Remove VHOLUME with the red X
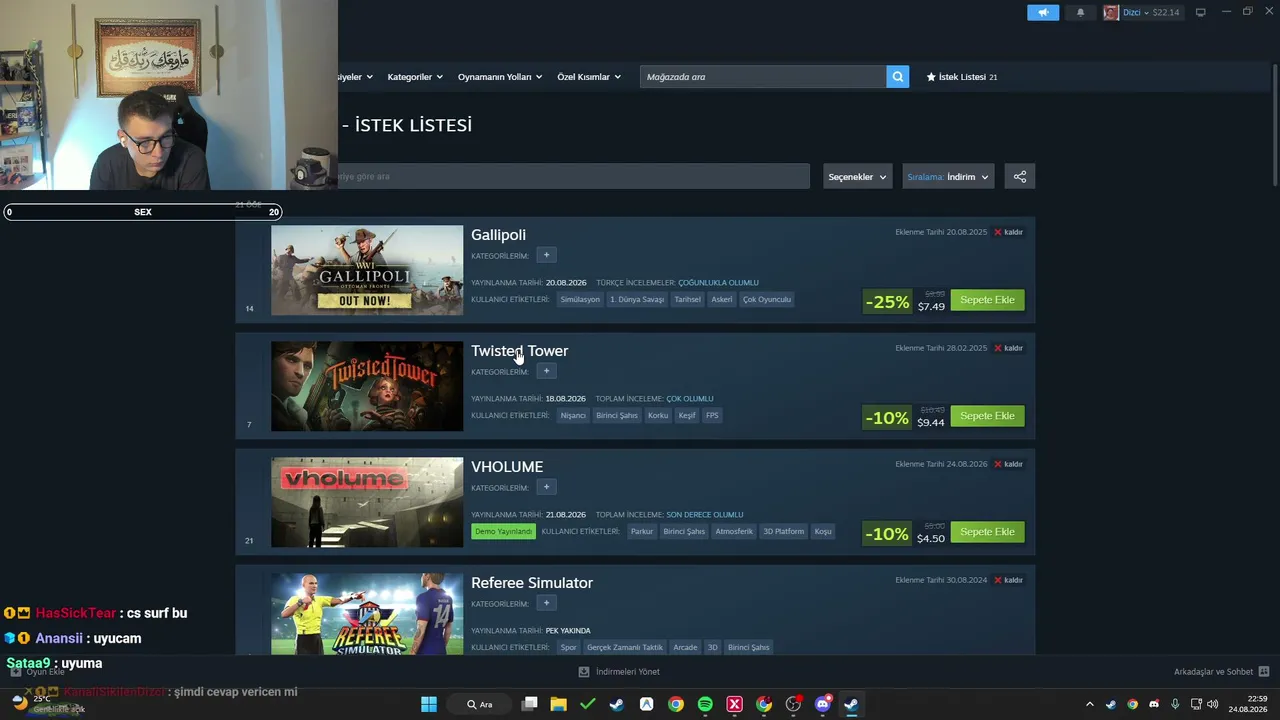This screenshot has height=720, width=1280. pos(998,464)
